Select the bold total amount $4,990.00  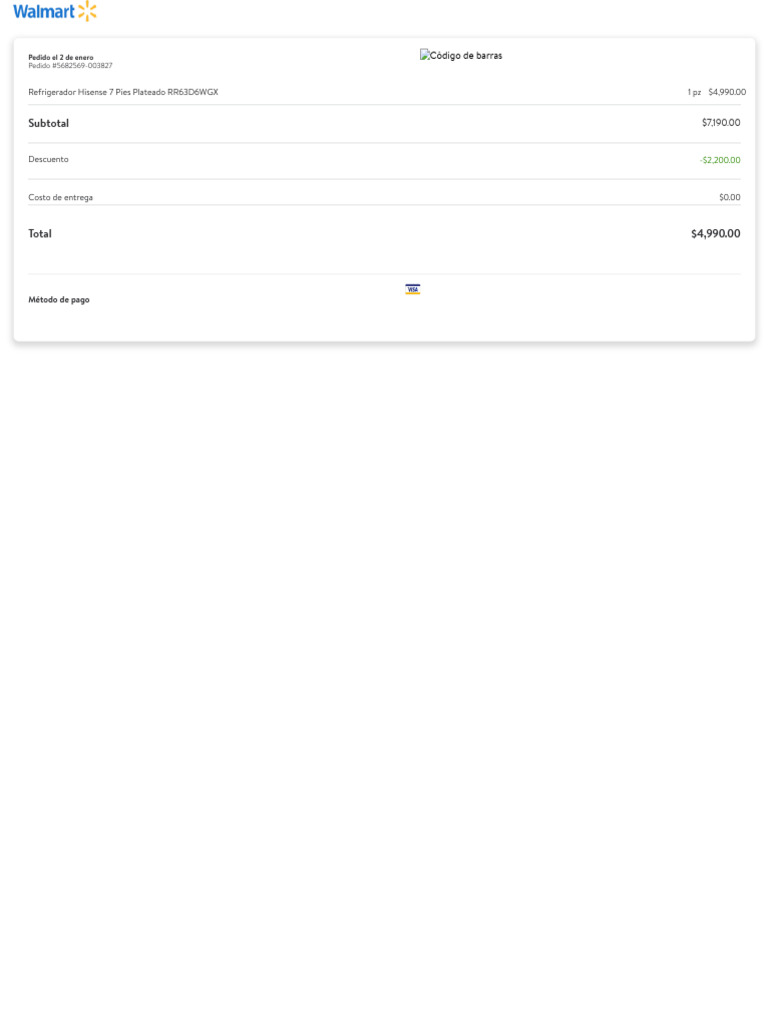coord(715,234)
